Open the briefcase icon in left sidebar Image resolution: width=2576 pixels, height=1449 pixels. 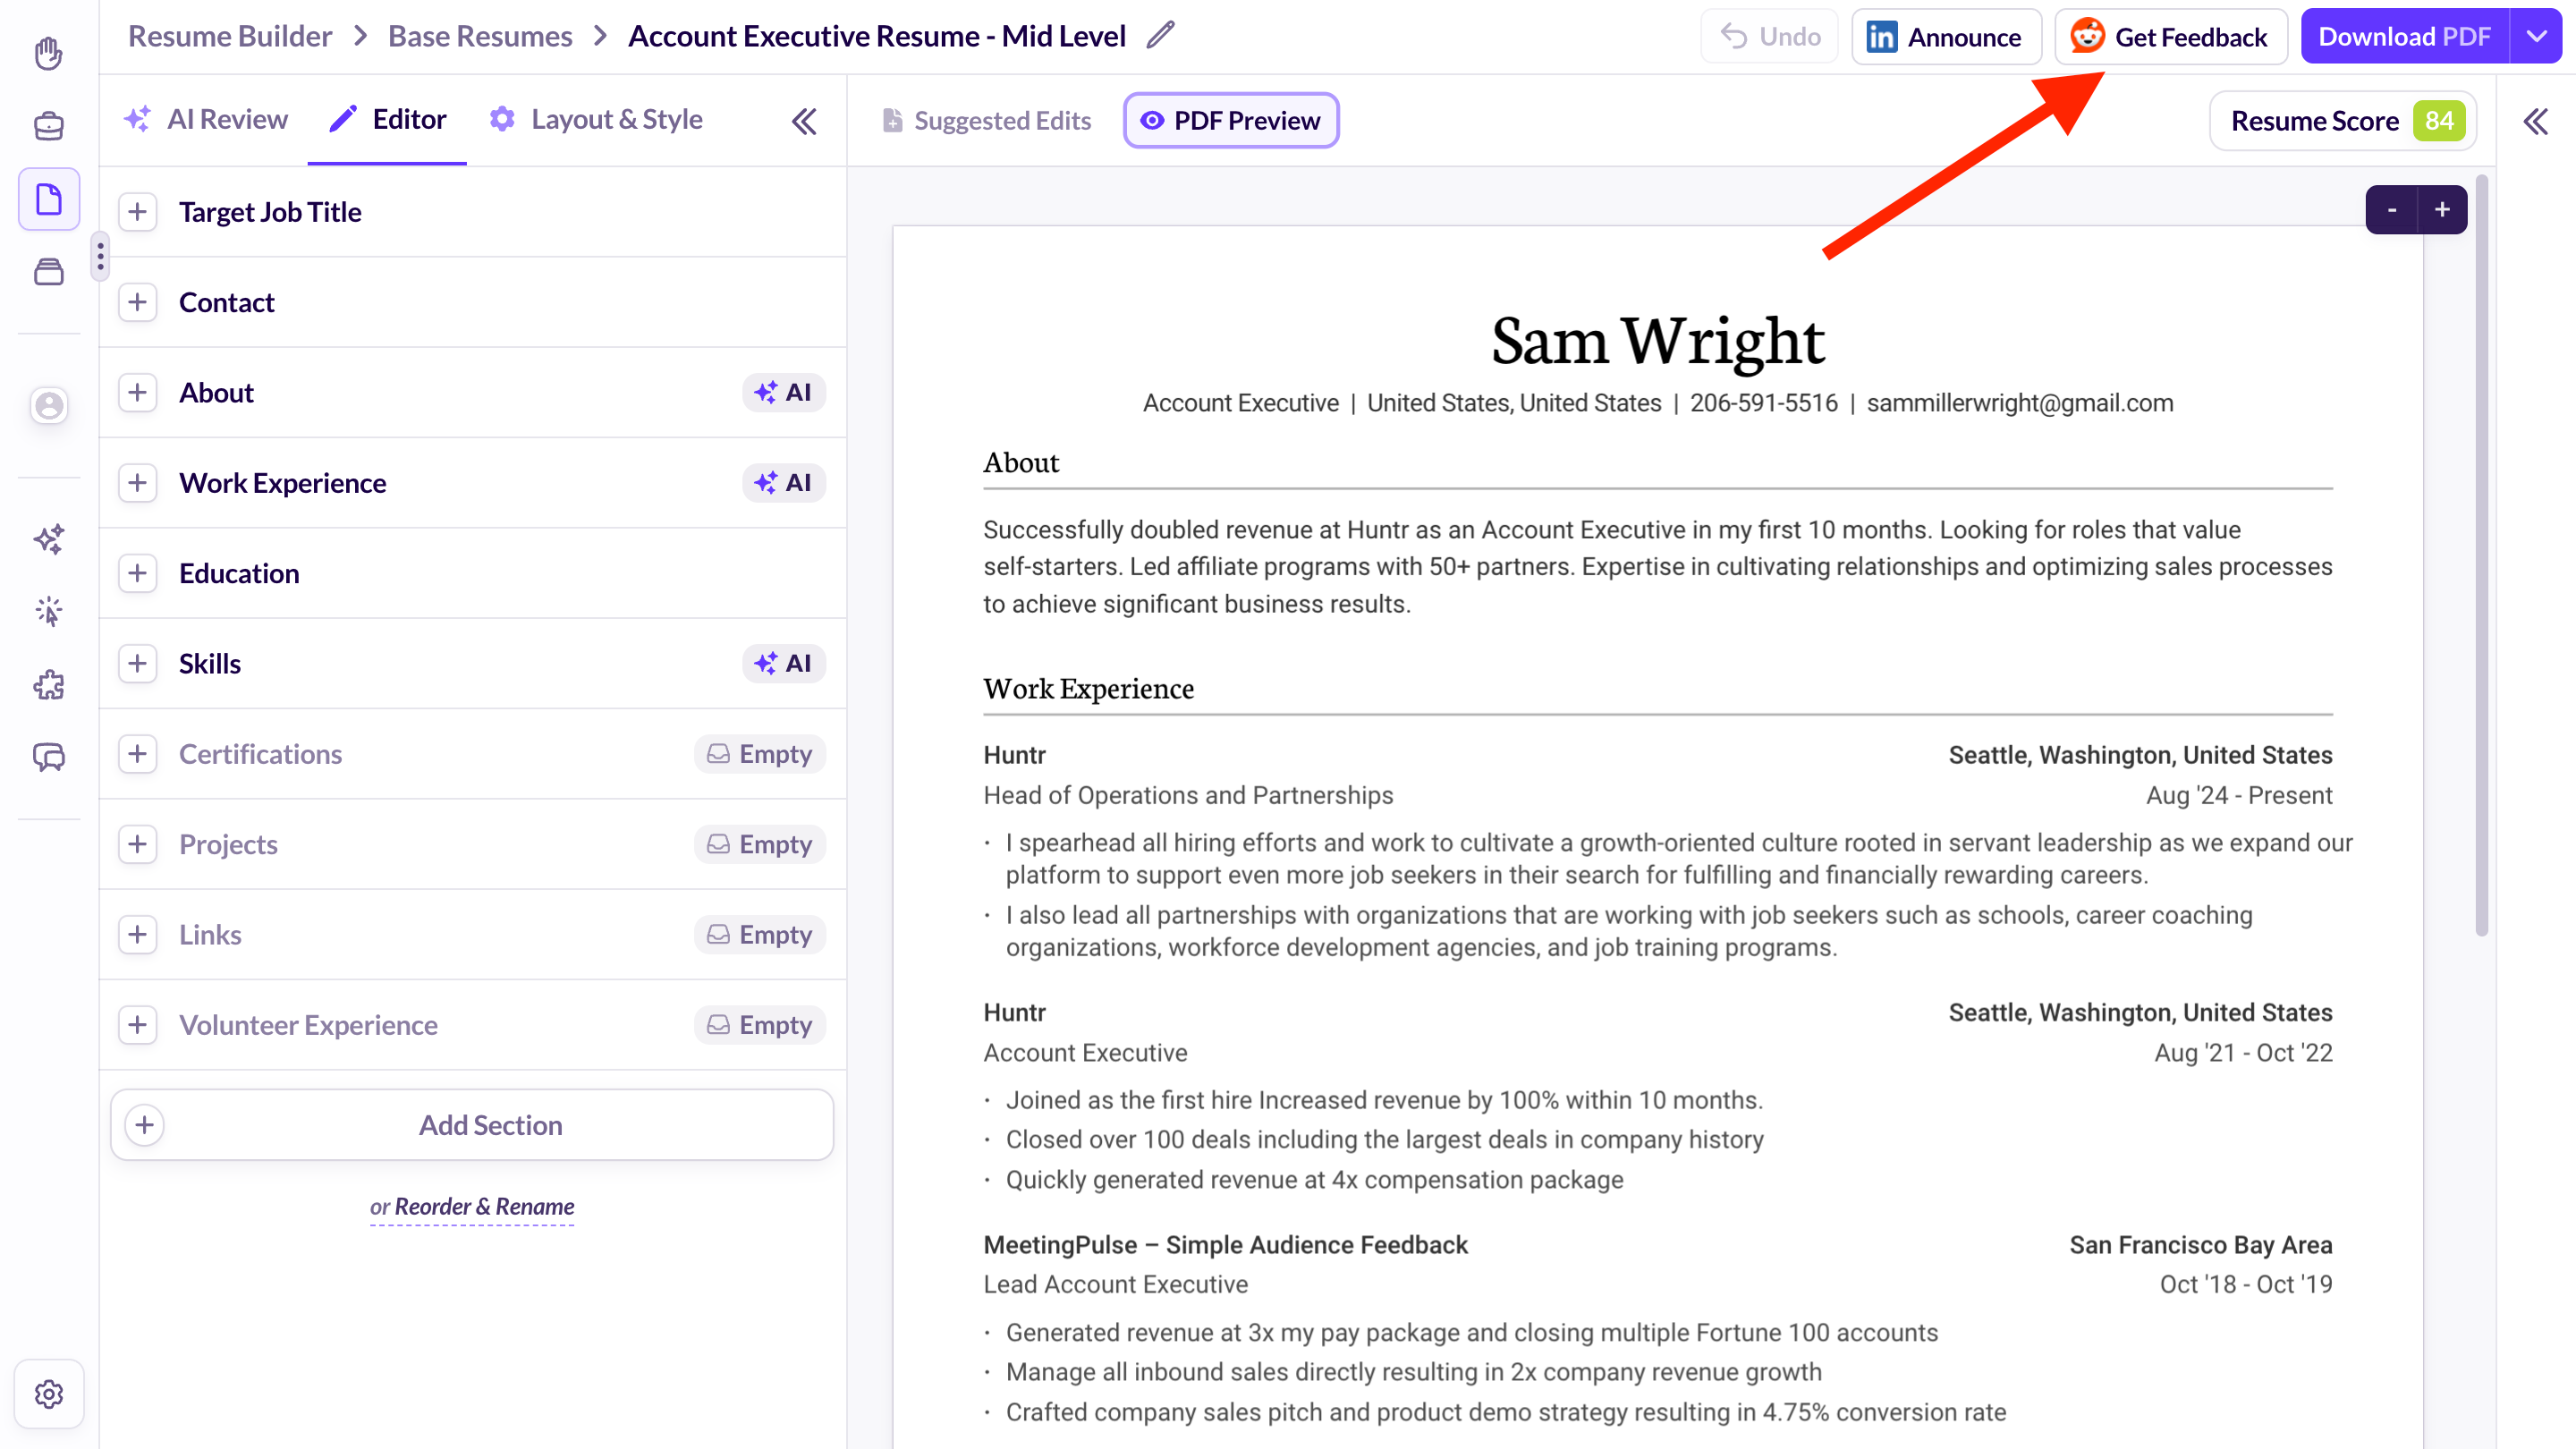(x=48, y=126)
